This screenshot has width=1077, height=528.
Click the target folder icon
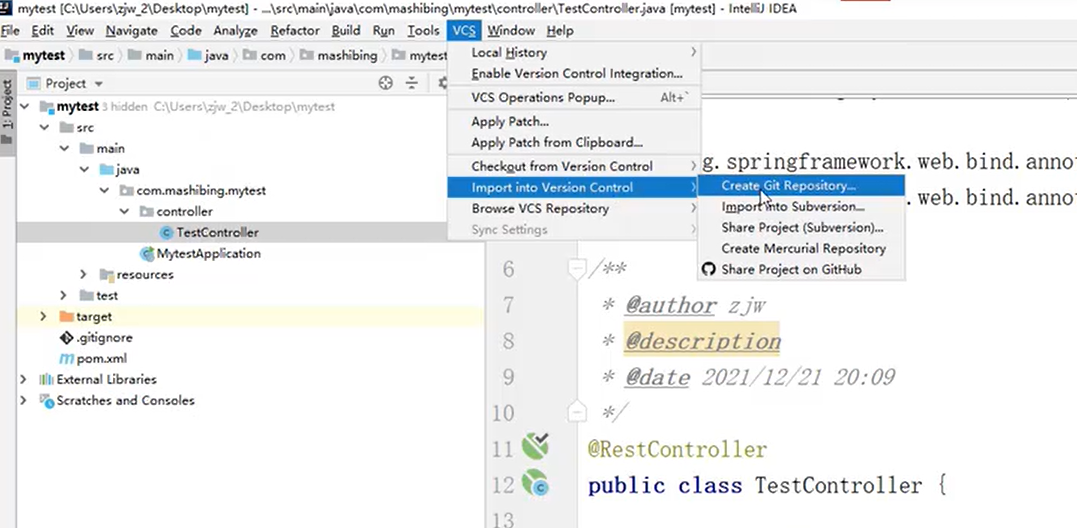click(x=66, y=317)
